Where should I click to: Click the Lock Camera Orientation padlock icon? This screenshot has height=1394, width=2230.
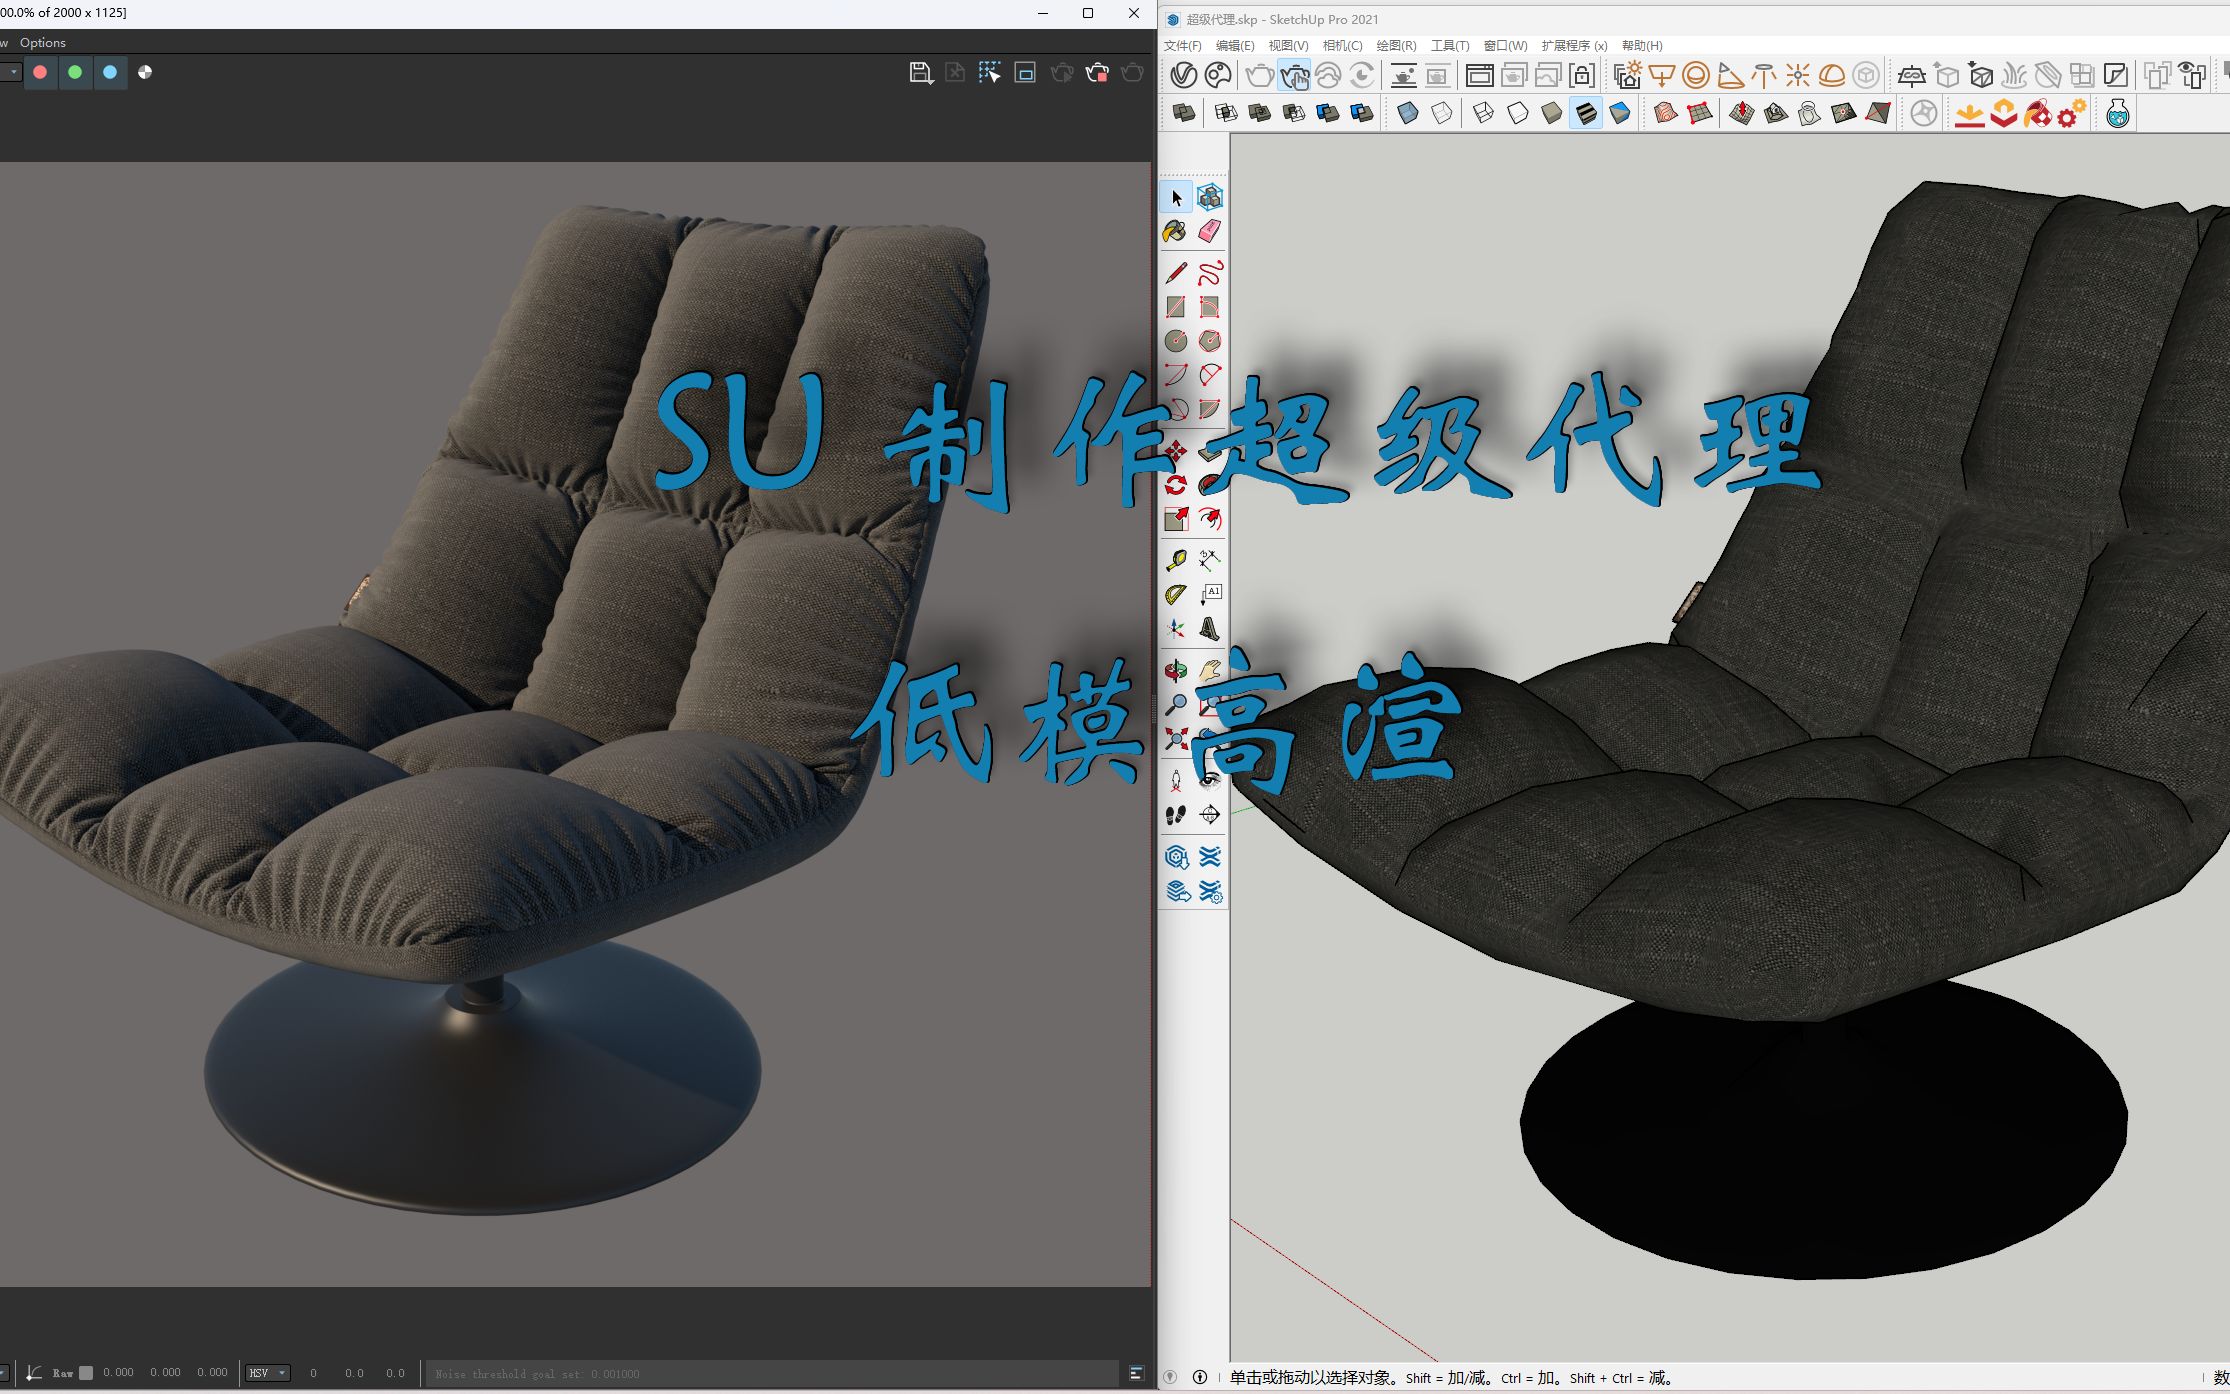[x=1581, y=75]
